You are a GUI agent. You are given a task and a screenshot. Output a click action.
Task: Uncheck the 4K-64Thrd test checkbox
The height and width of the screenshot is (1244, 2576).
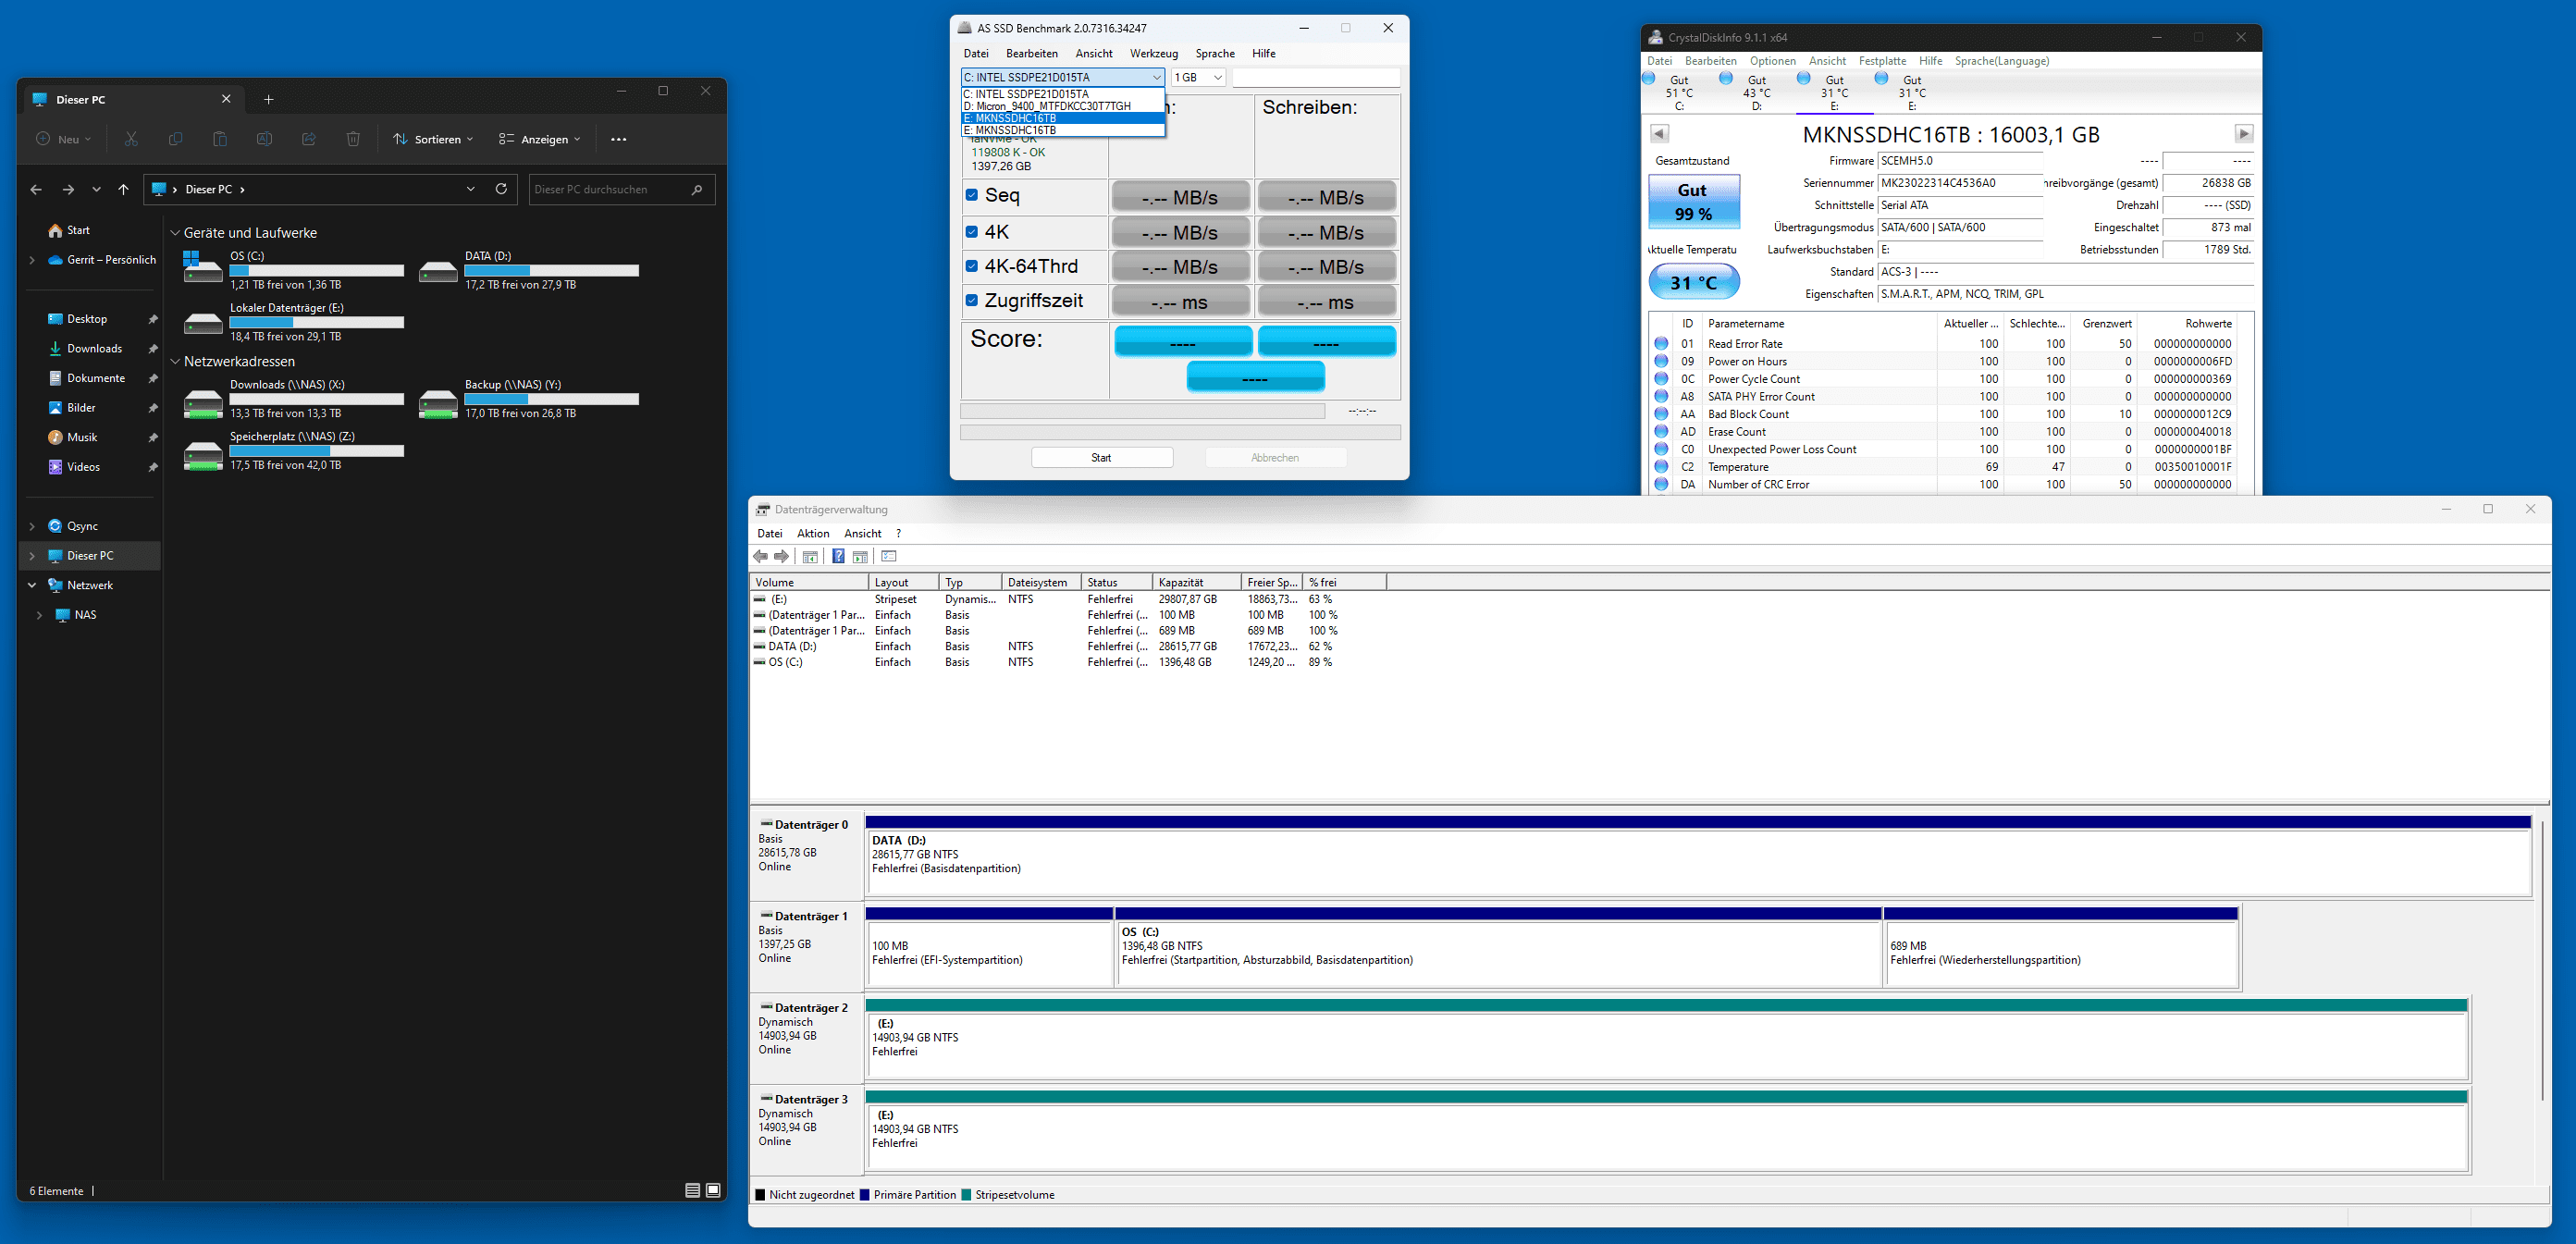click(972, 266)
